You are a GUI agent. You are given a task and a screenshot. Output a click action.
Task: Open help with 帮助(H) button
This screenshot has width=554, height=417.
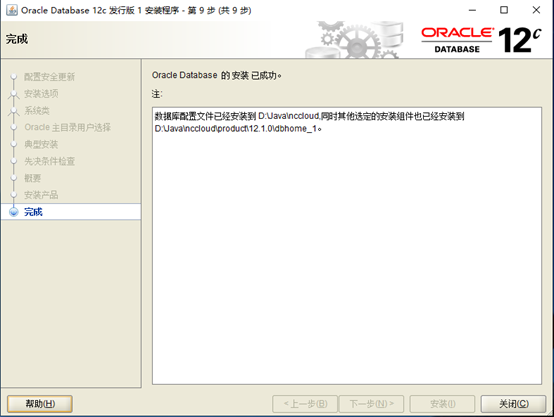40,404
